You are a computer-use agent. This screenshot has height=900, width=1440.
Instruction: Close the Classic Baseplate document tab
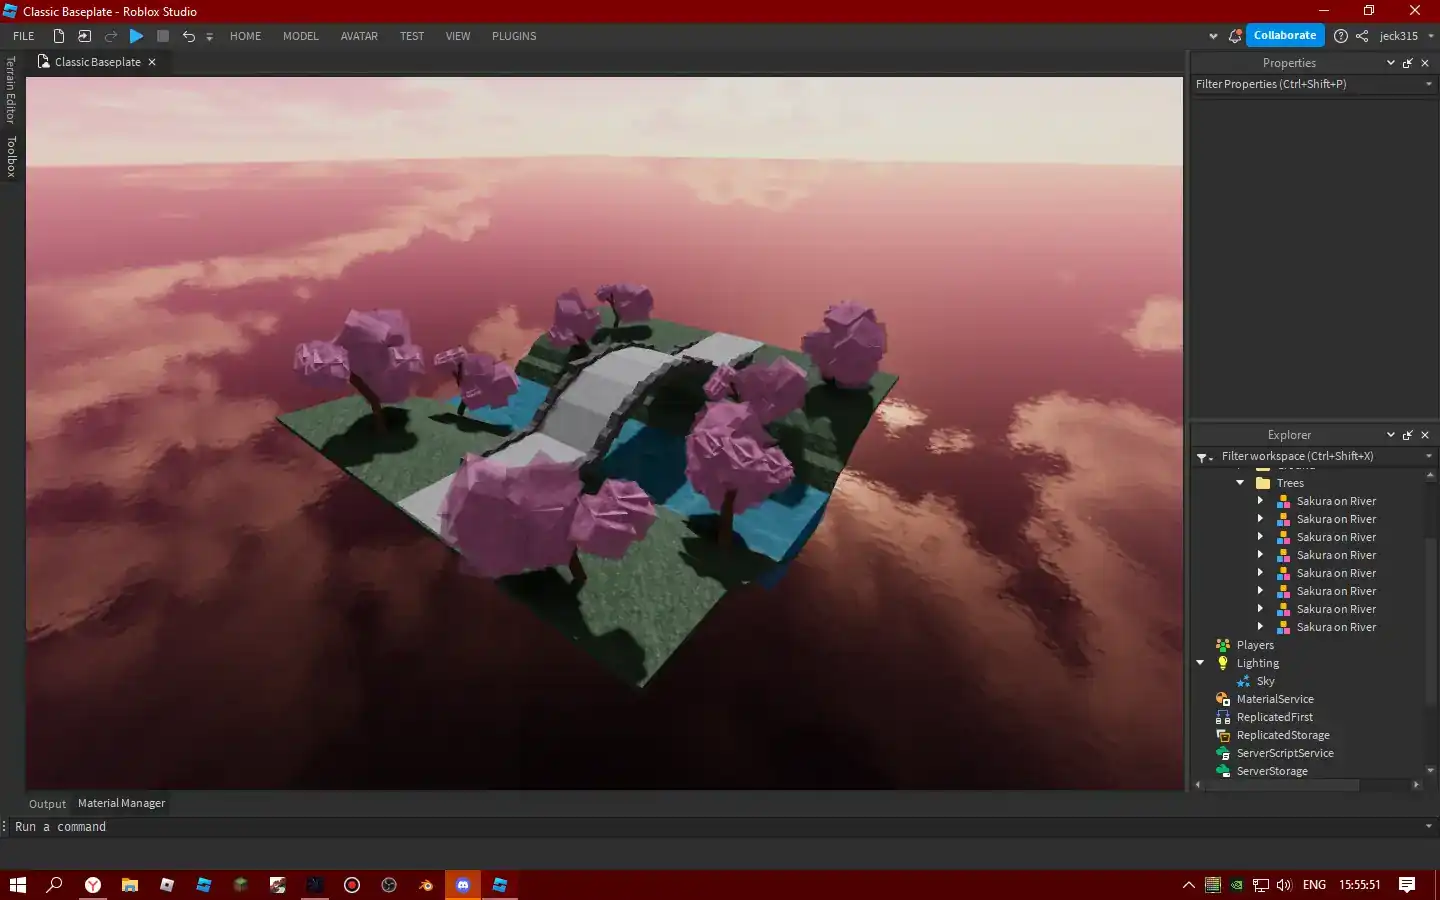point(152,62)
